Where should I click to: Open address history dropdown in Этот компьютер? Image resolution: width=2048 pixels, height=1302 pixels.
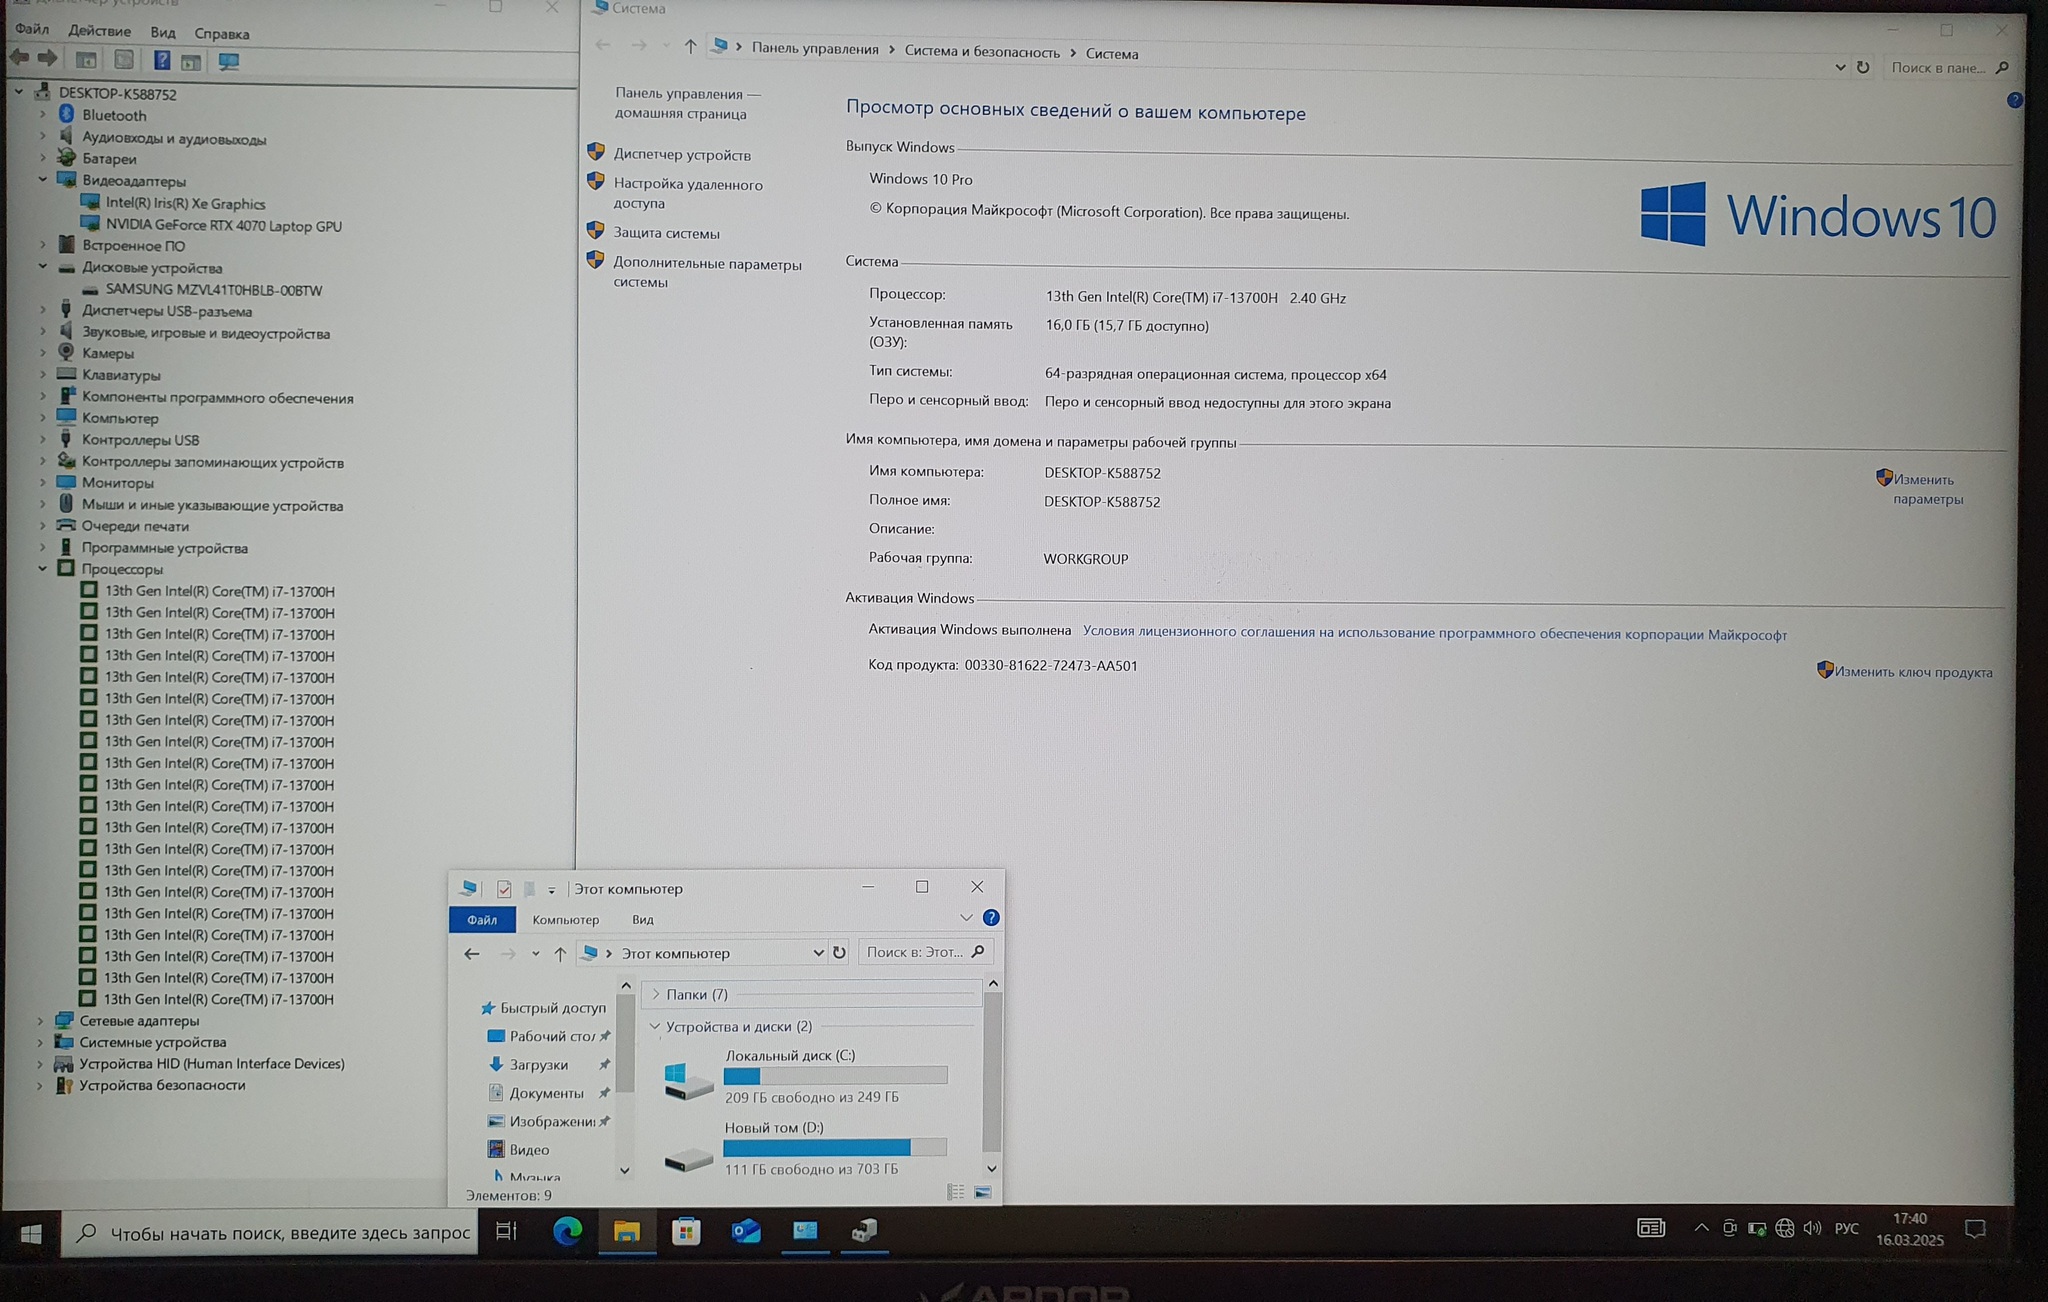click(x=818, y=953)
